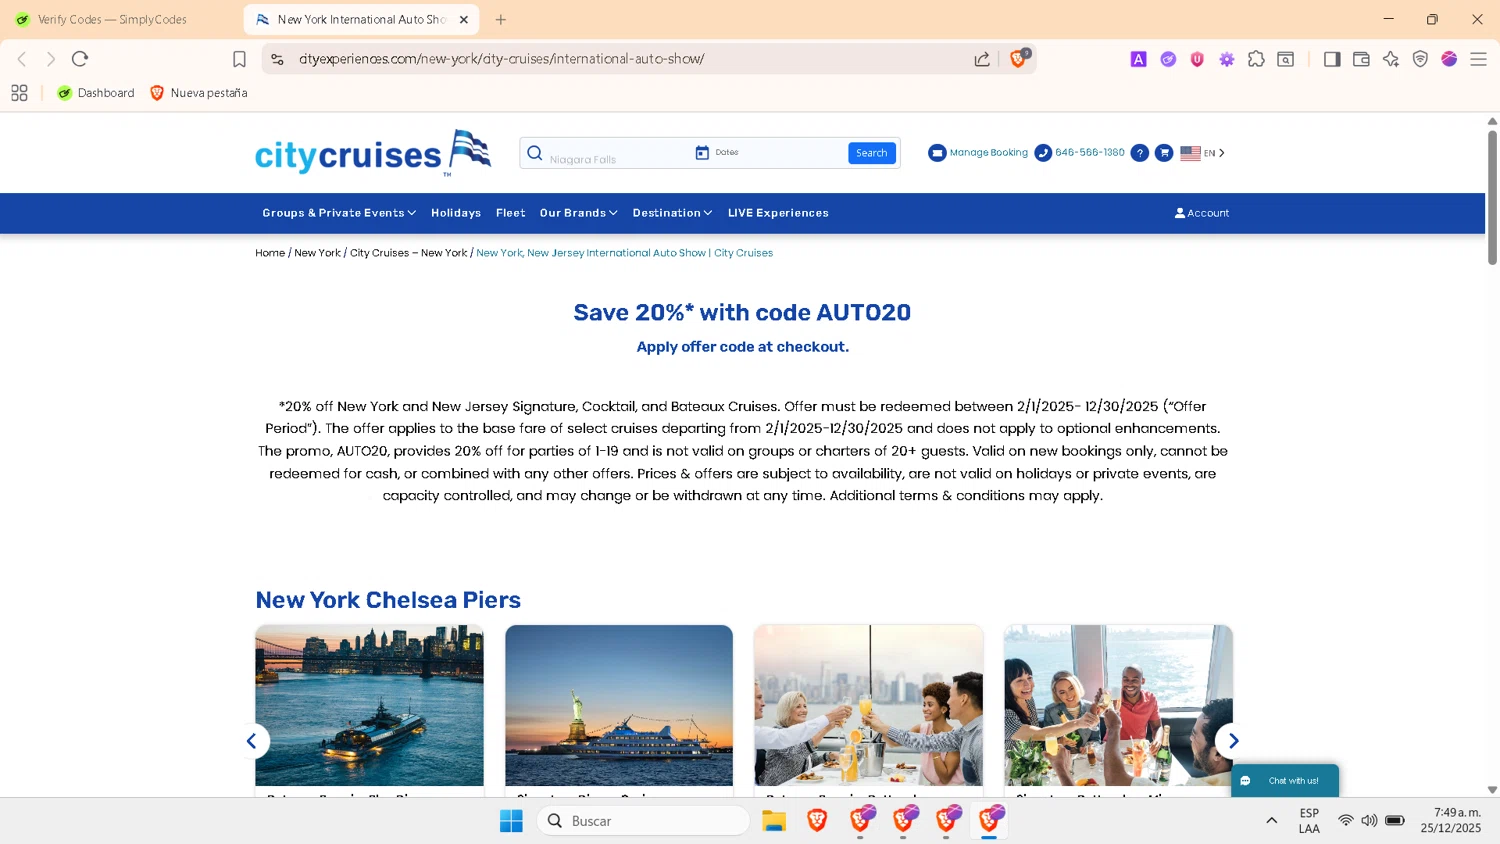This screenshot has width=1500, height=844.
Task: Click the share page icon in address bar
Action: (x=982, y=59)
